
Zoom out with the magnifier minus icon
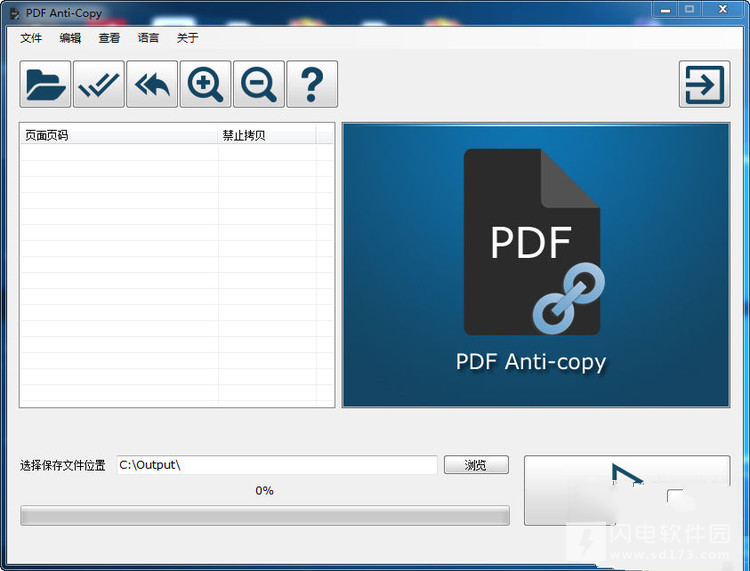click(x=259, y=84)
